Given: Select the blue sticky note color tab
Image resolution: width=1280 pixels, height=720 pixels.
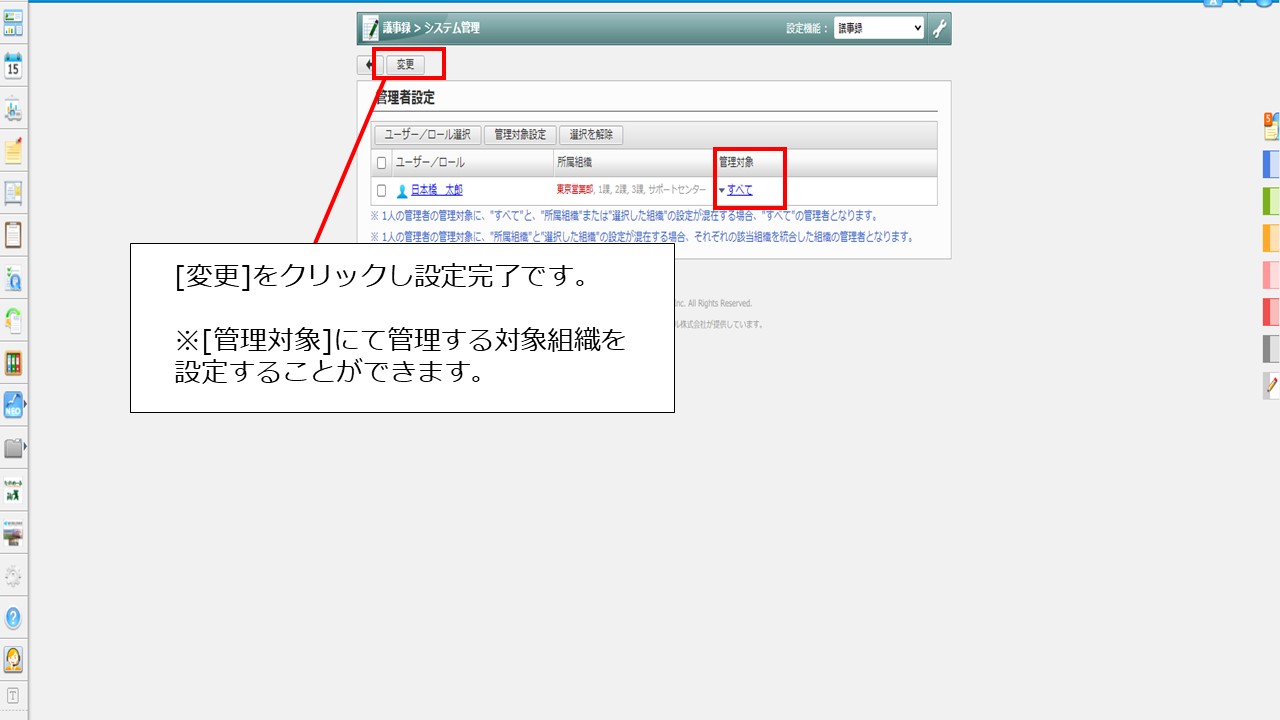Looking at the screenshot, I should coord(1272,164).
